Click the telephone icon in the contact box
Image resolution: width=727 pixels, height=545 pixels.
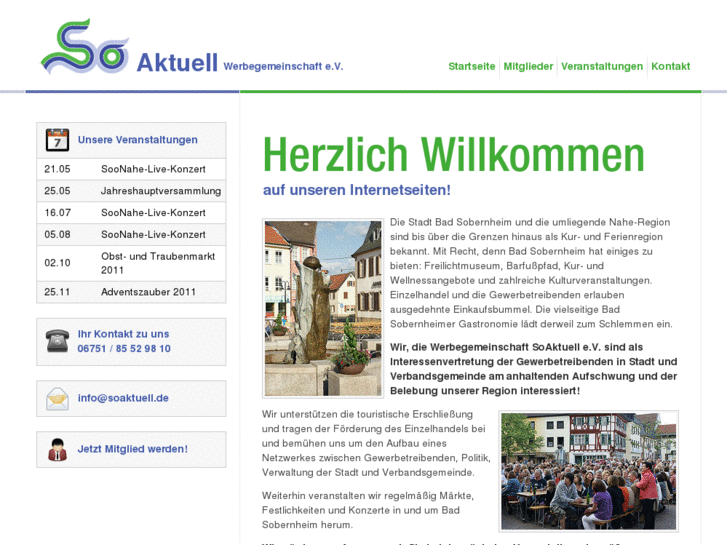[x=57, y=341]
